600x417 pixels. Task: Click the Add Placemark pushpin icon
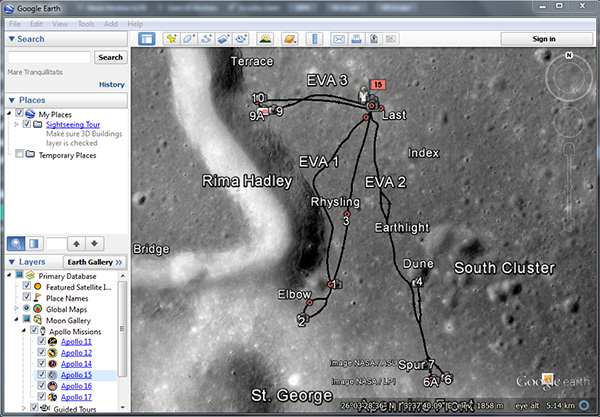click(x=171, y=39)
